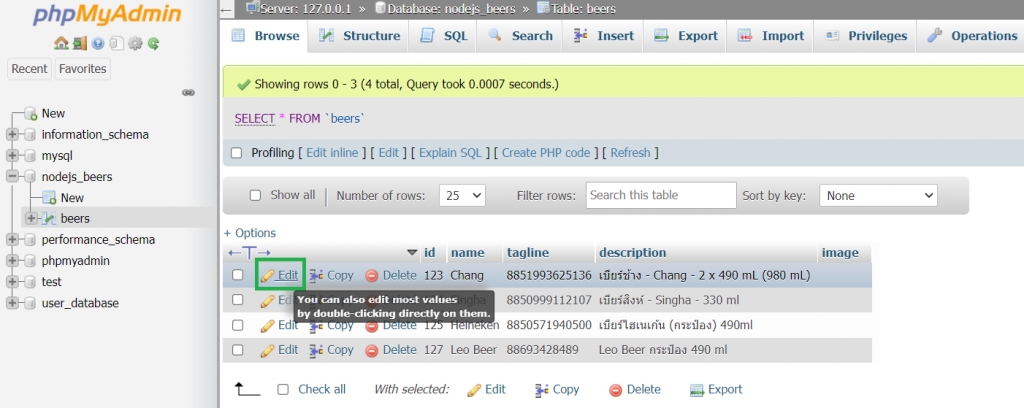Click Delete for the Heineken row
Viewport: 1024px width, 408px height.
pyautogui.click(x=391, y=325)
